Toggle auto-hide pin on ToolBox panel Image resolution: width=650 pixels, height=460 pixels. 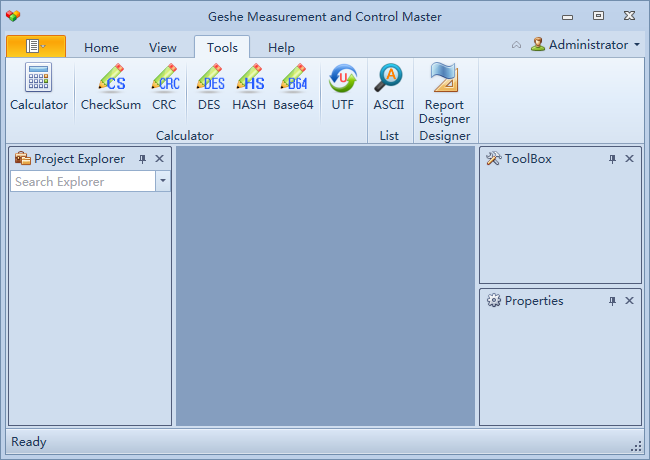[612, 159]
